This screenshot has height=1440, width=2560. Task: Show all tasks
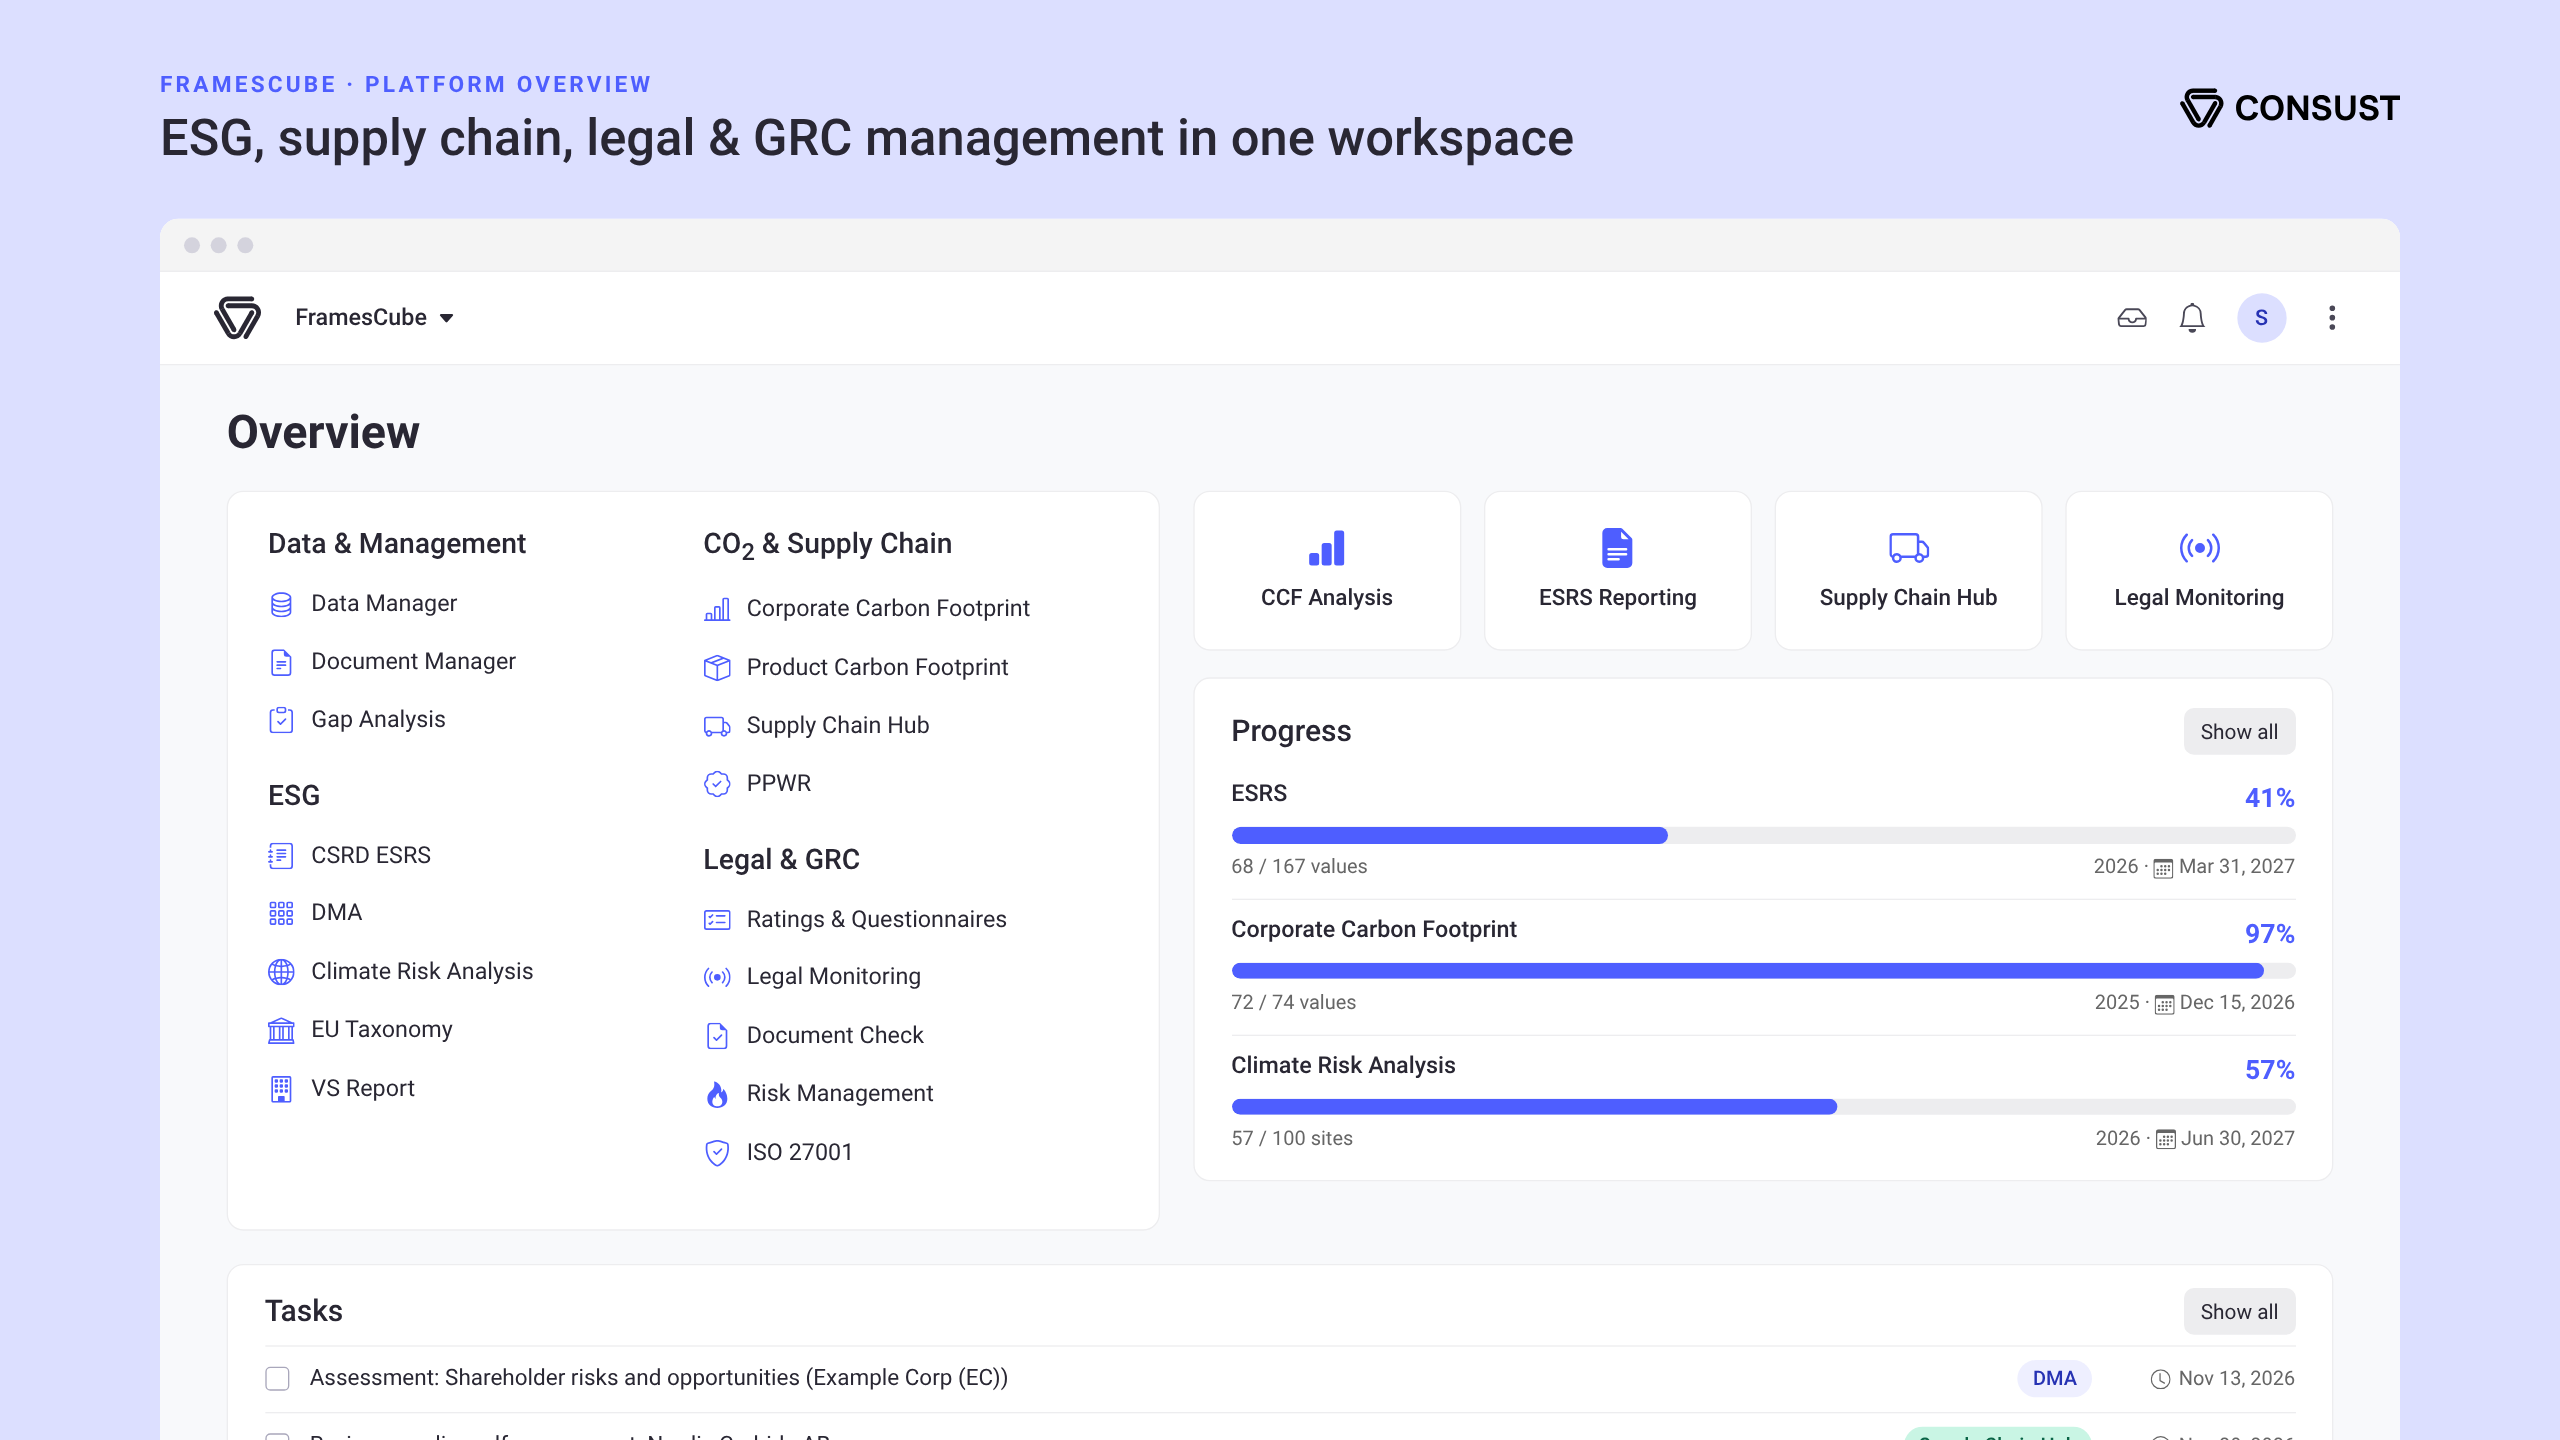(x=2239, y=1312)
